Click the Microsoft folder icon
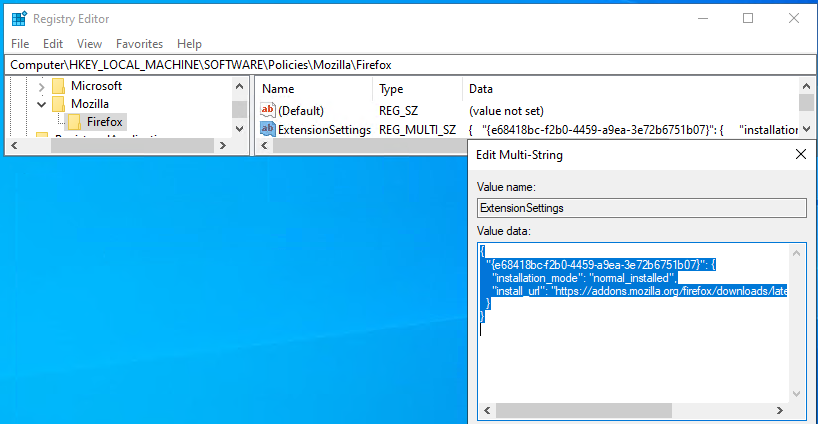818x424 pixels. (58, 86)
